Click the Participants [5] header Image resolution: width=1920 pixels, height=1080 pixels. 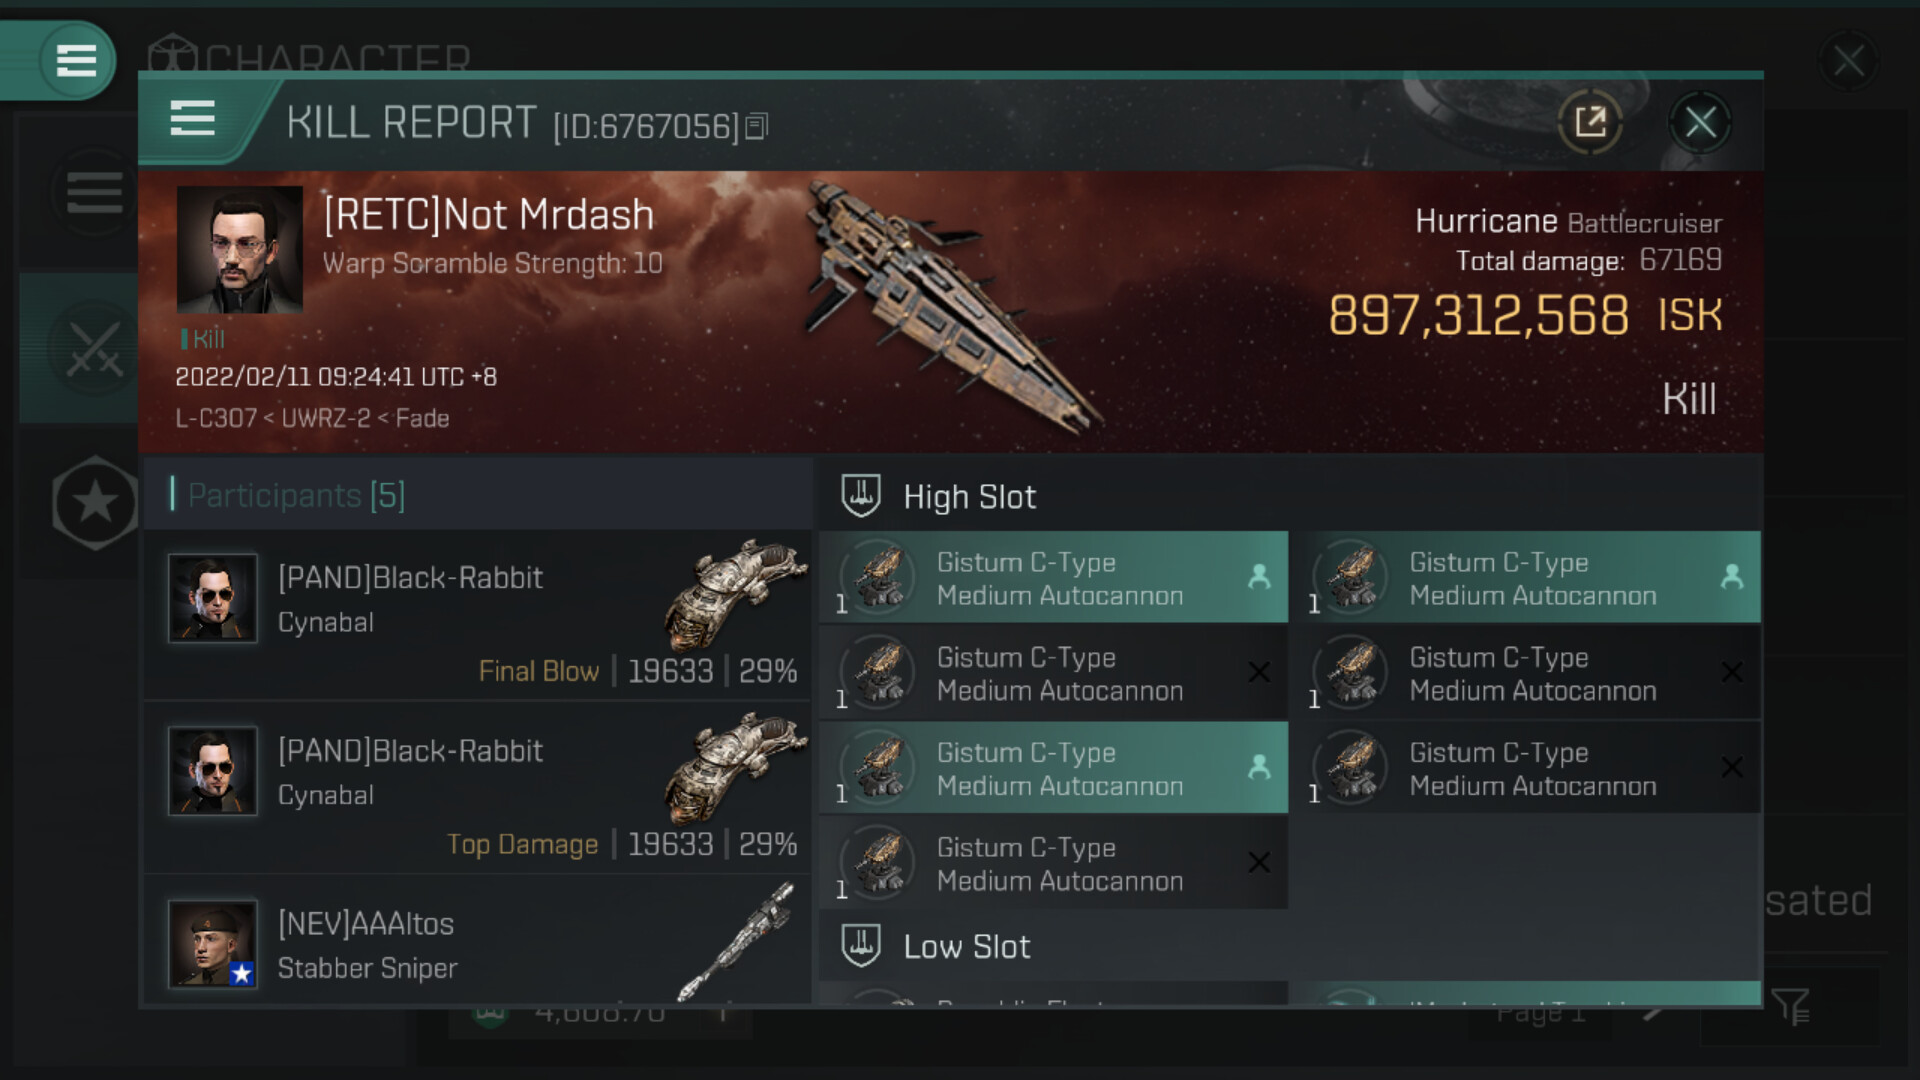click(x=297, y=495)
